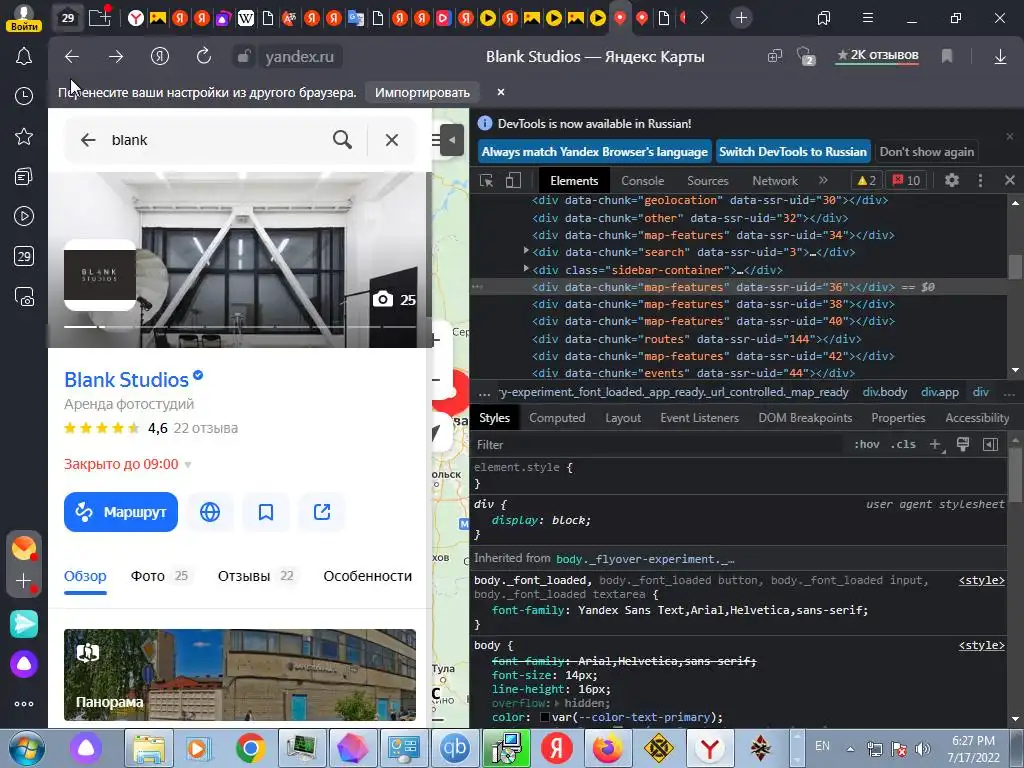
Task: Go back from the blank search result
Action: 88,140
